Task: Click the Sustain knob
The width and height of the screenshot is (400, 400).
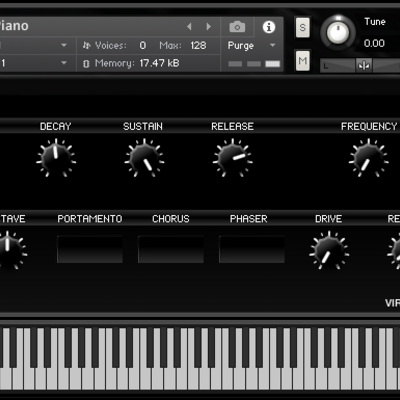Action: (144, 158)
